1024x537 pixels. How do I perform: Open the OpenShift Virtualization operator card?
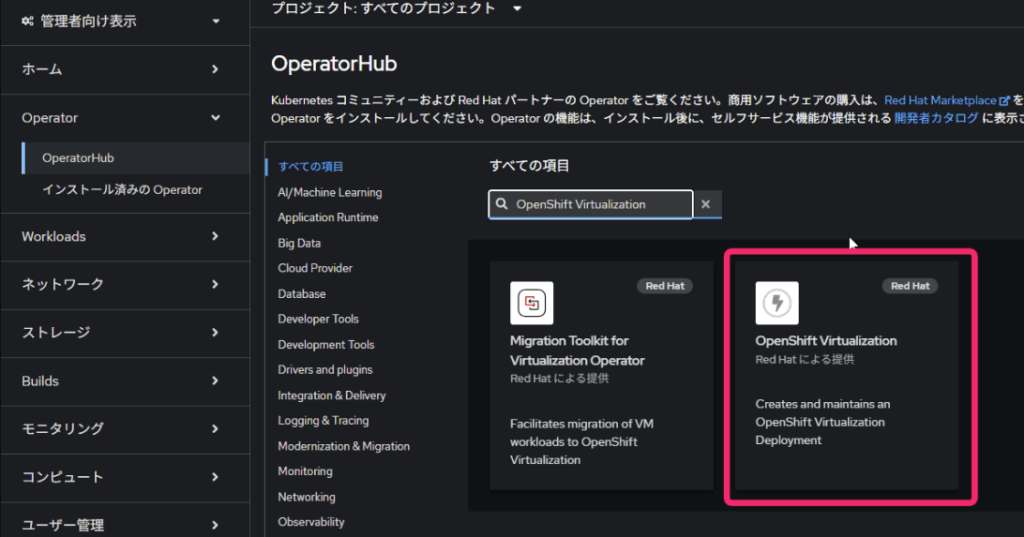coord(847,376)
